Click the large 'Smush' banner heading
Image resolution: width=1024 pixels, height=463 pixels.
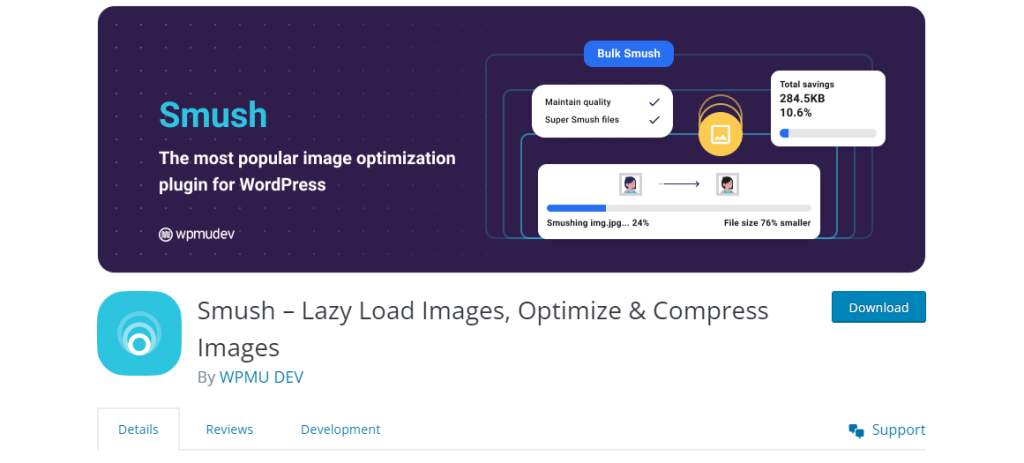(213, 115)
